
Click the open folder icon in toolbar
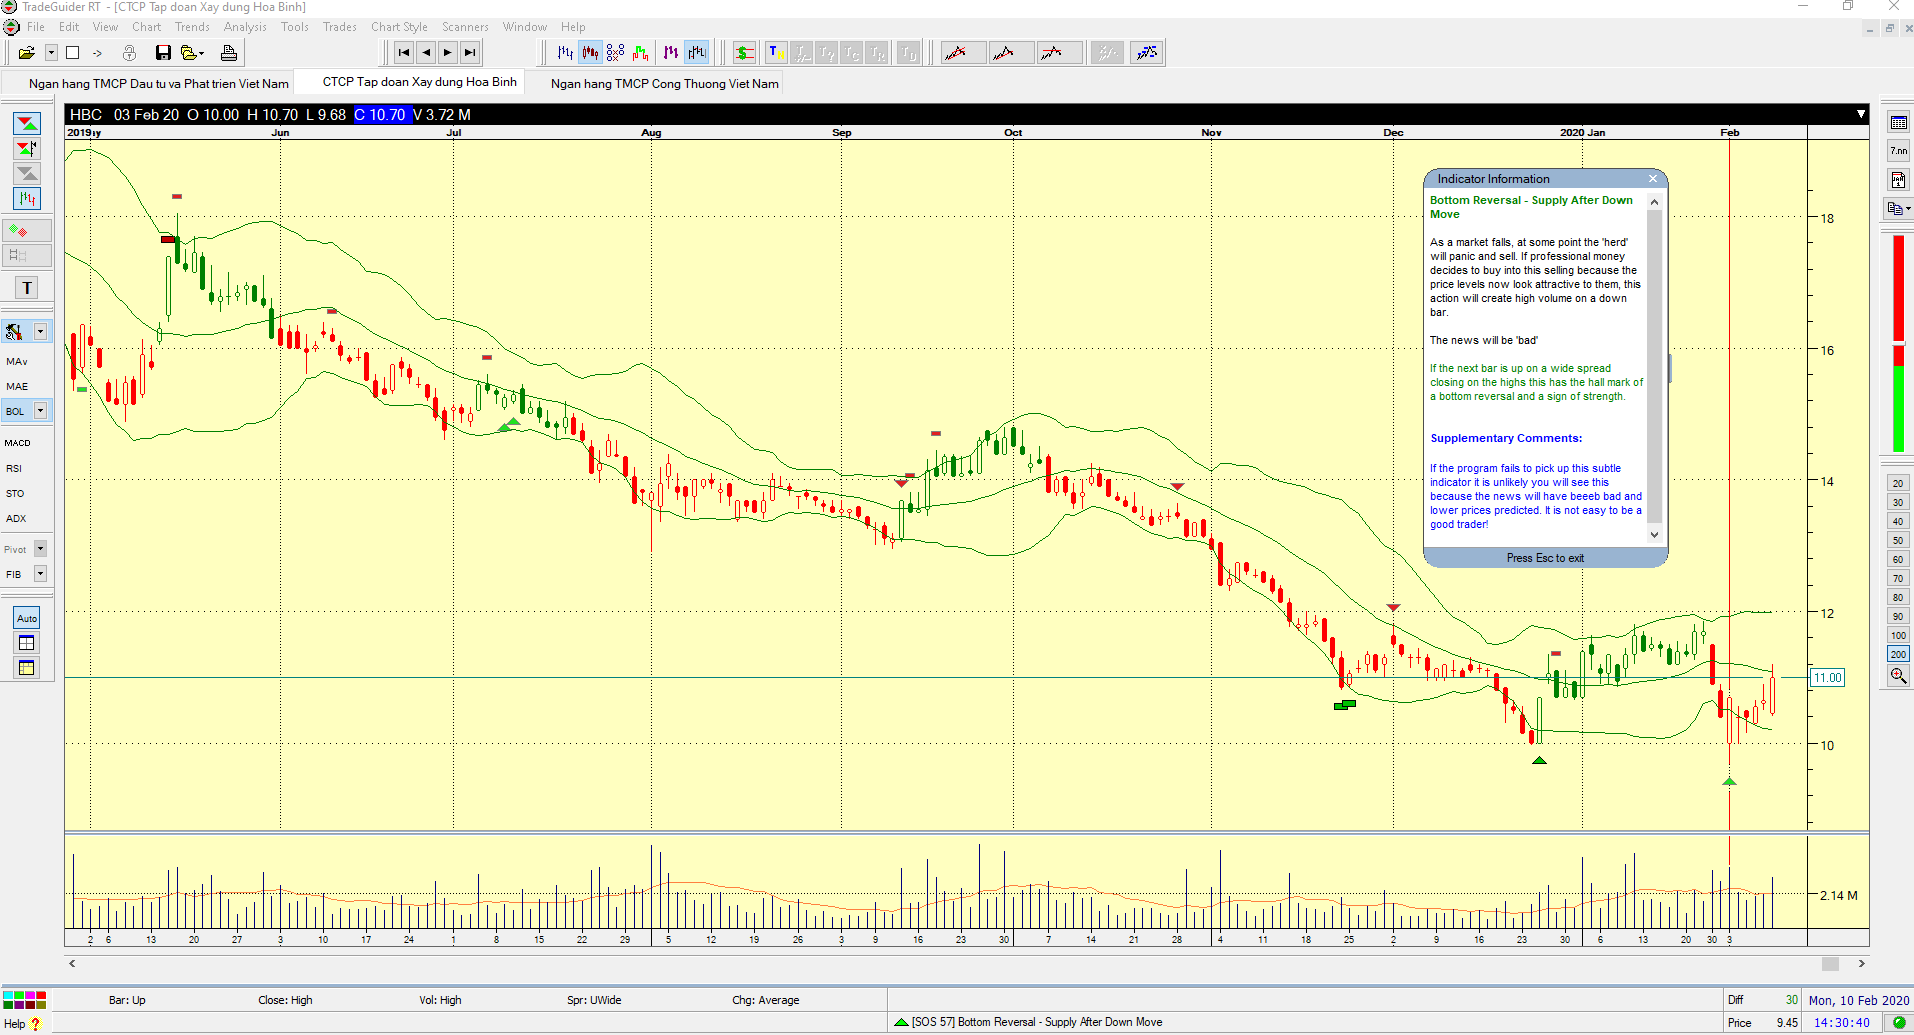click(26, 53)
